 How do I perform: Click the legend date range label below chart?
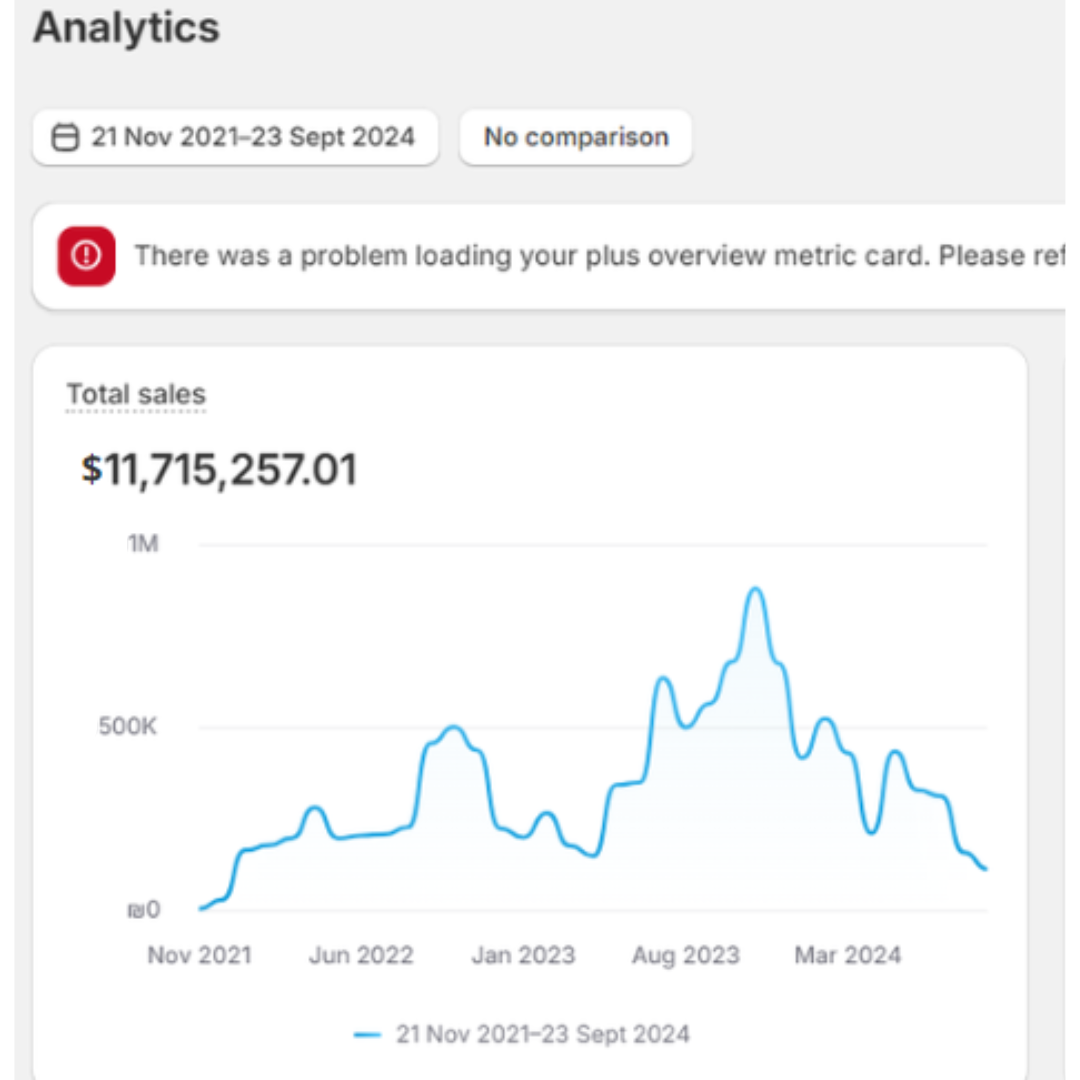542,1034
